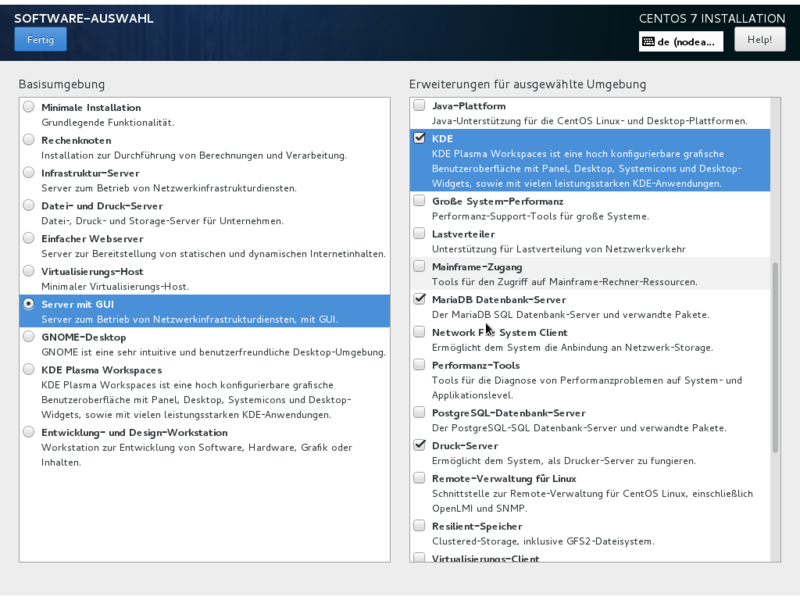The image size is (800, 600).
Task: Select the Infrastruktur-Server radio button
Action: pyautogui.click(x=29, y=172)
